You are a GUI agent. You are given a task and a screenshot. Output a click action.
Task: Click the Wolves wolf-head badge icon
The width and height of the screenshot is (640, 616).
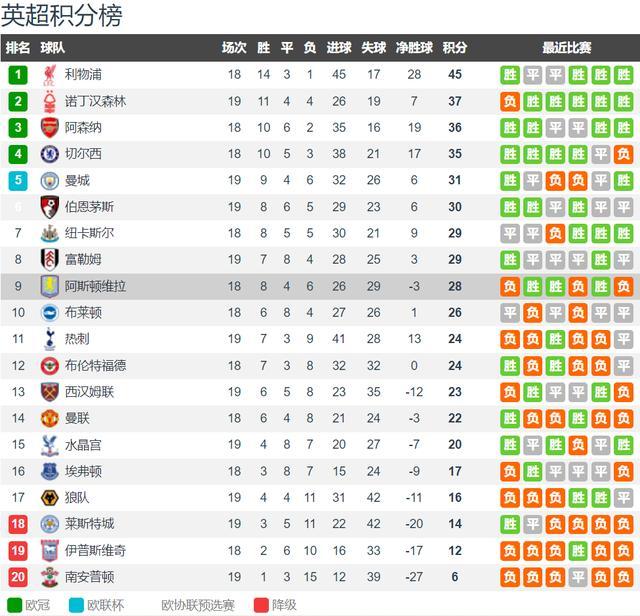coord(49,498)
